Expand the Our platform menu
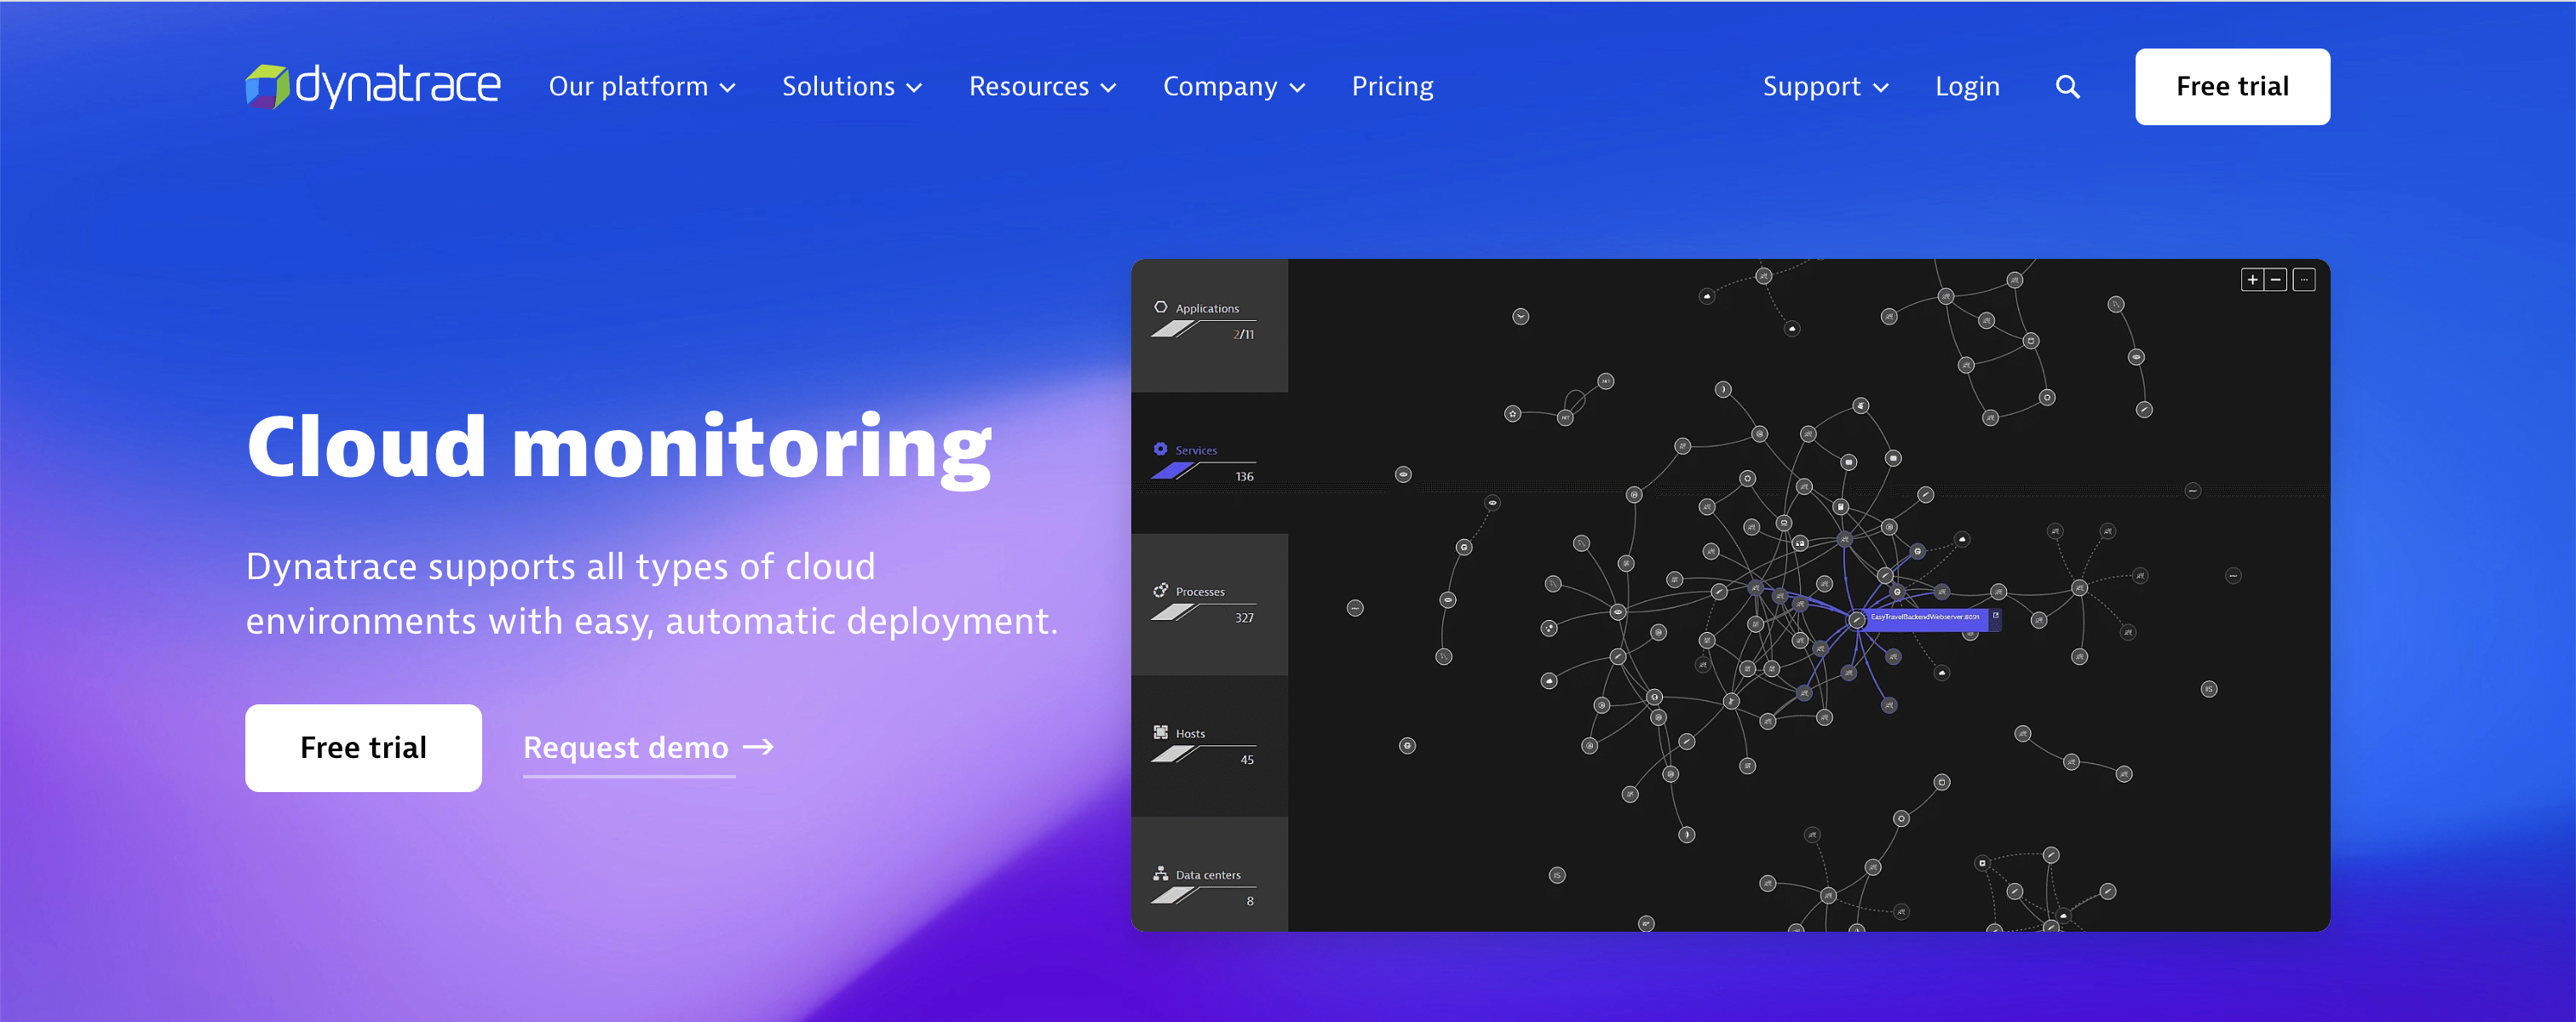 point(642,87)
